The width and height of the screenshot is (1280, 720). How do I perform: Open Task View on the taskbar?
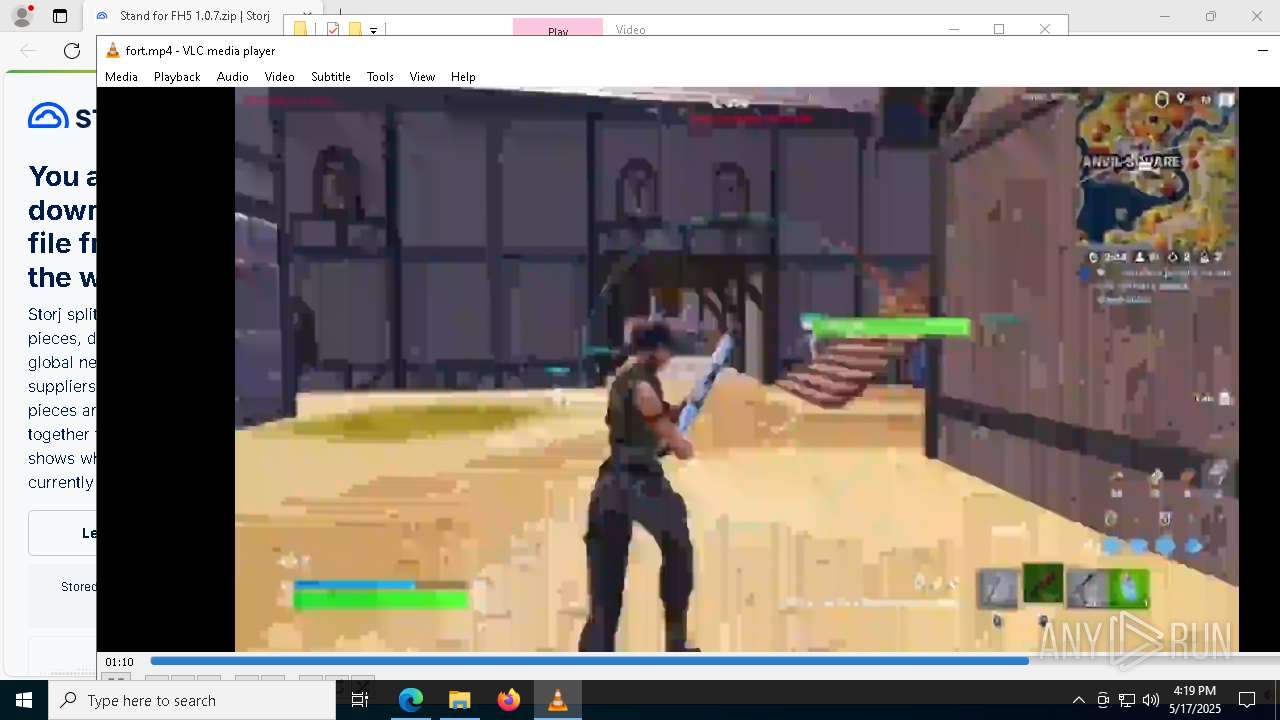360,700
